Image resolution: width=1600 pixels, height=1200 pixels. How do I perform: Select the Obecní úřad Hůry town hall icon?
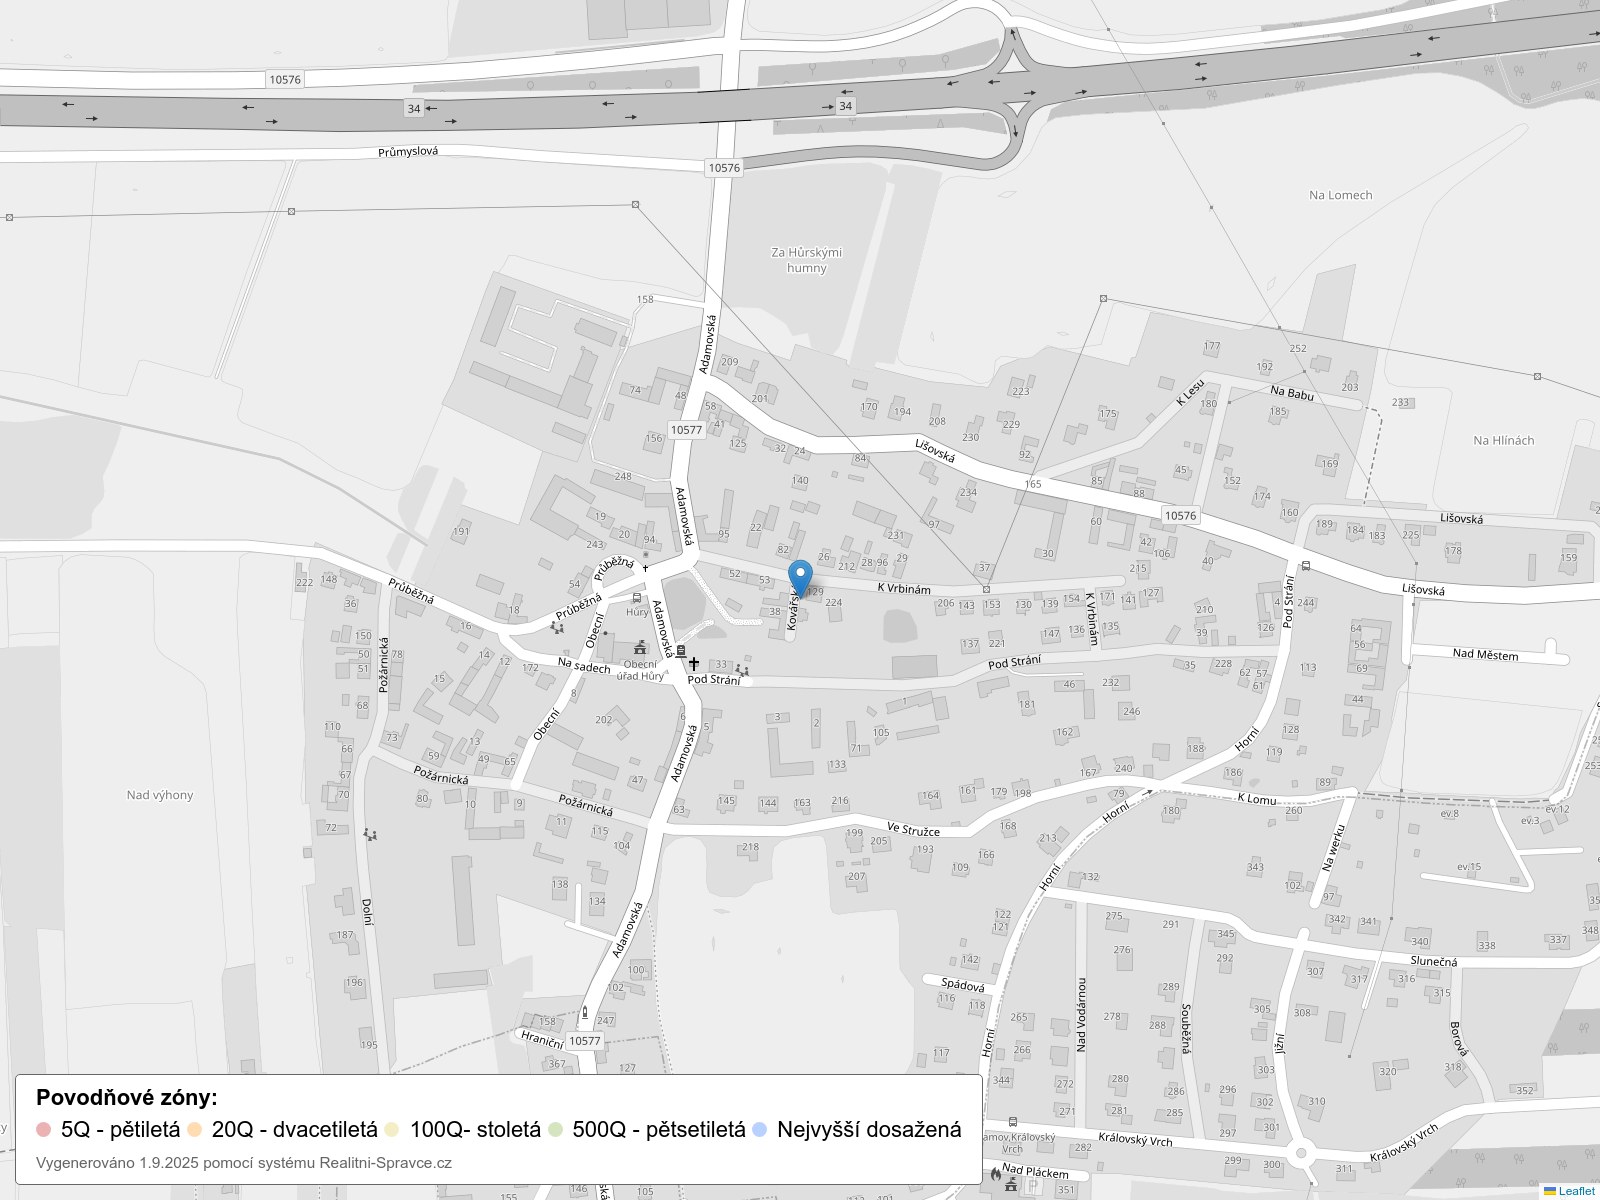coord(639,648)
